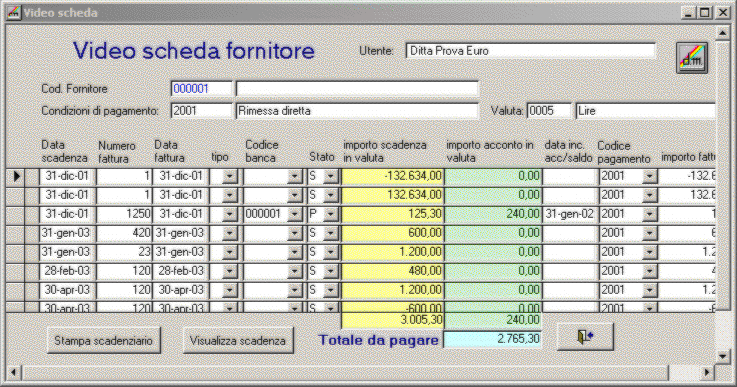Open Codice banca dropdown in 28-feb-03 row
The image size is (737, 387).
[x=295, y=271]
